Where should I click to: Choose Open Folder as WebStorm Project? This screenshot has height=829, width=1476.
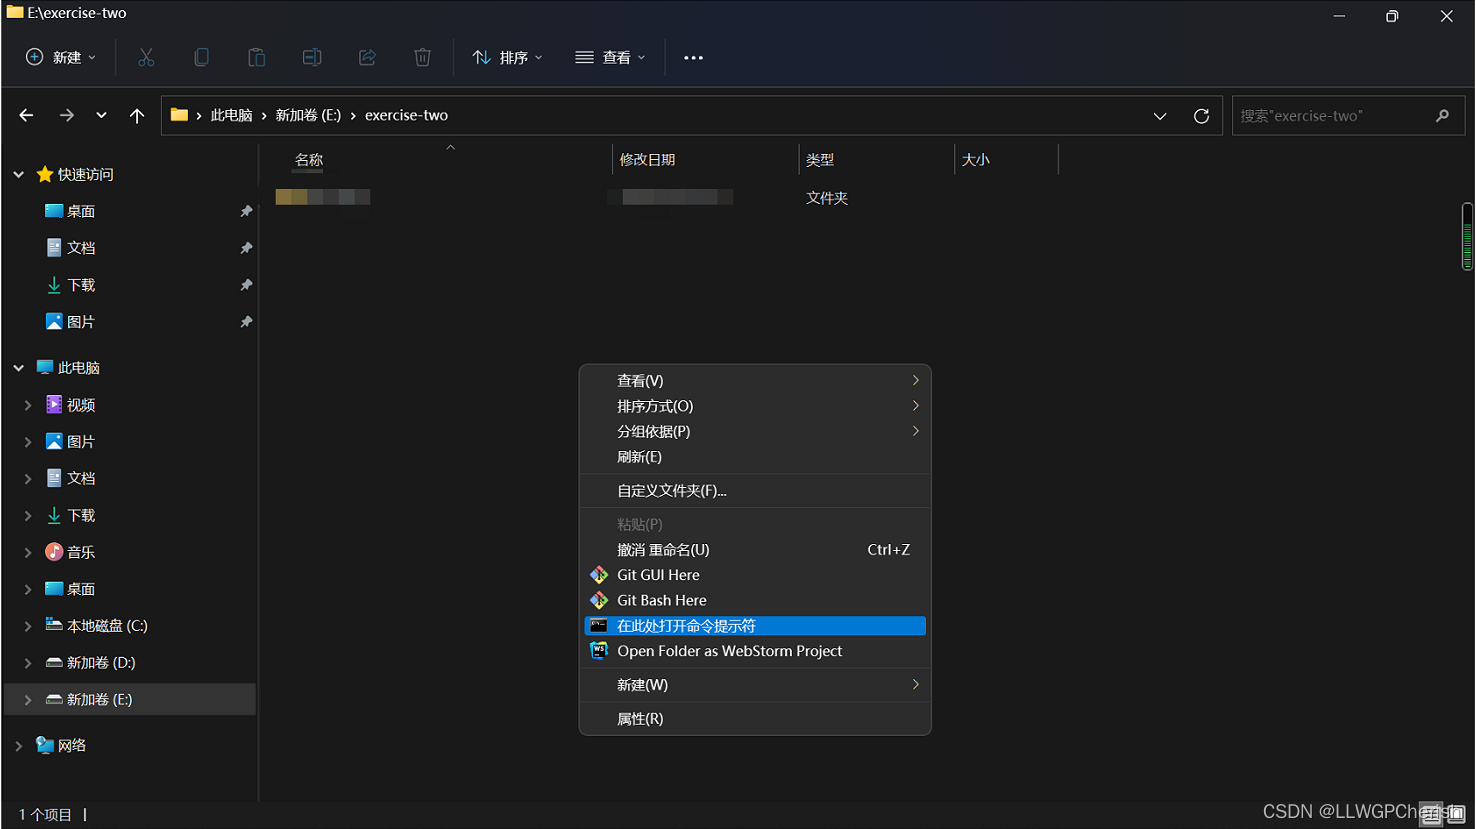pos(729,650)
